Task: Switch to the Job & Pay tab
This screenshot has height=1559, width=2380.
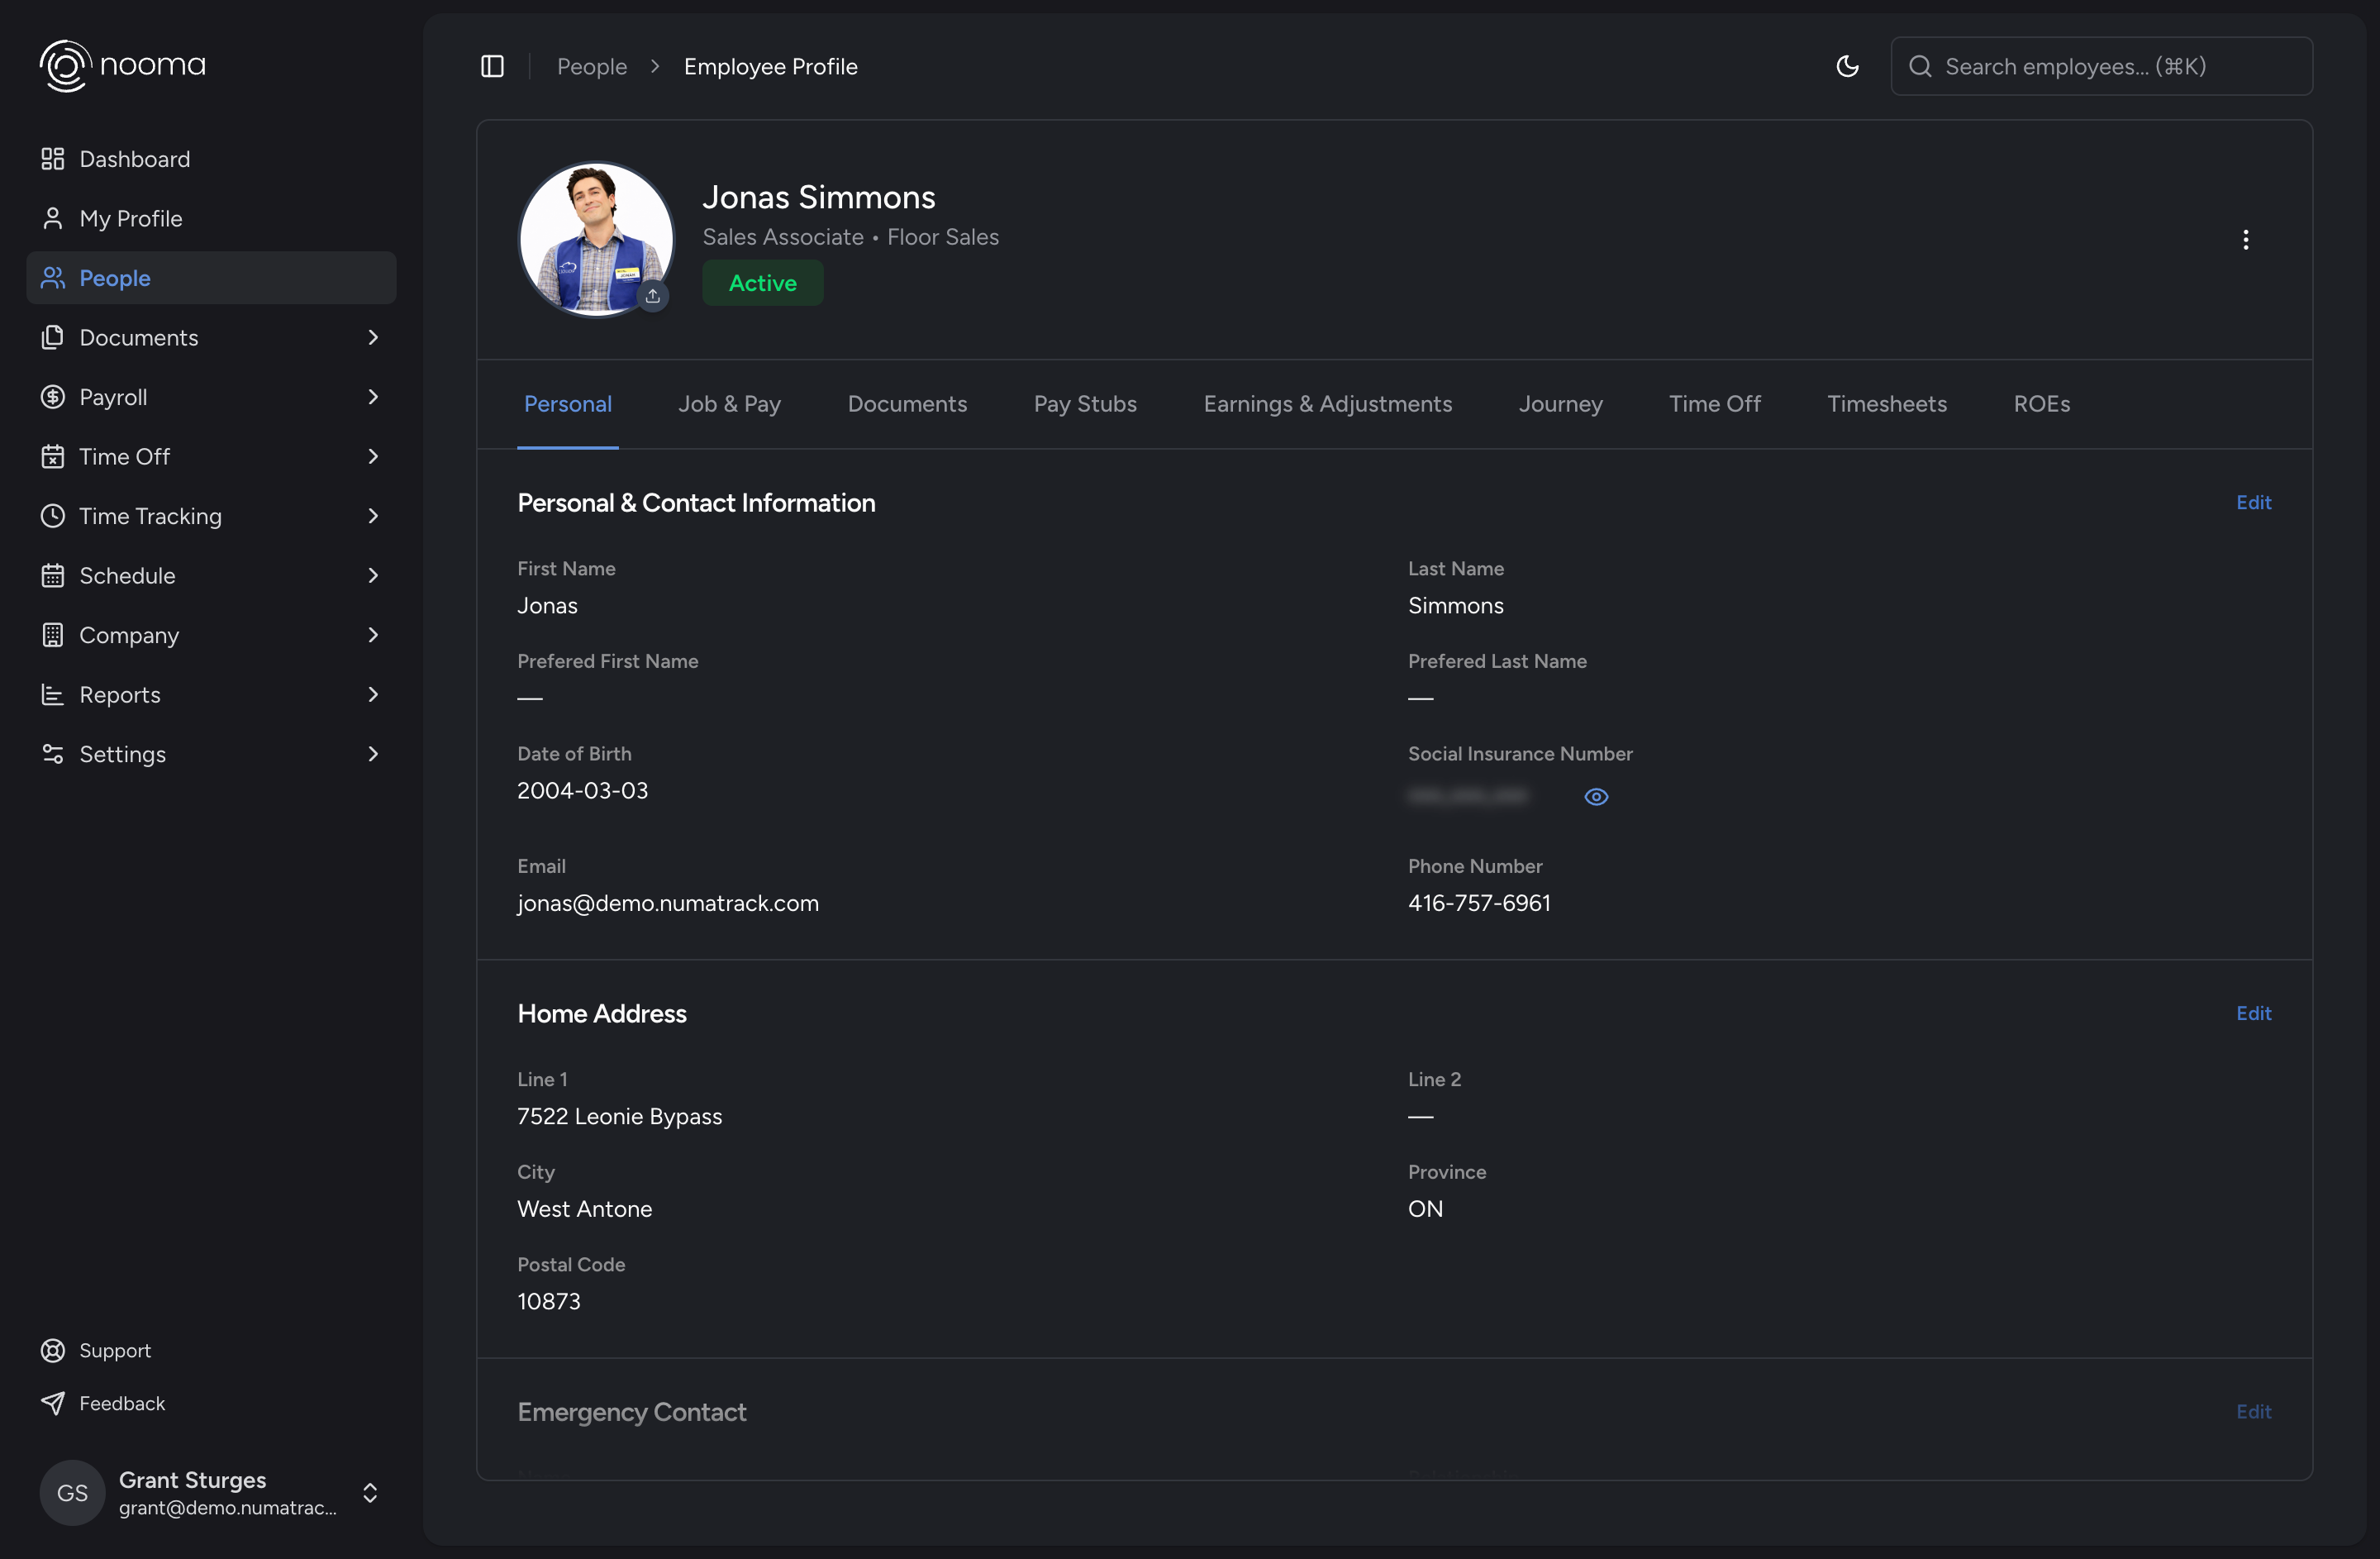Action: (729, 404)
